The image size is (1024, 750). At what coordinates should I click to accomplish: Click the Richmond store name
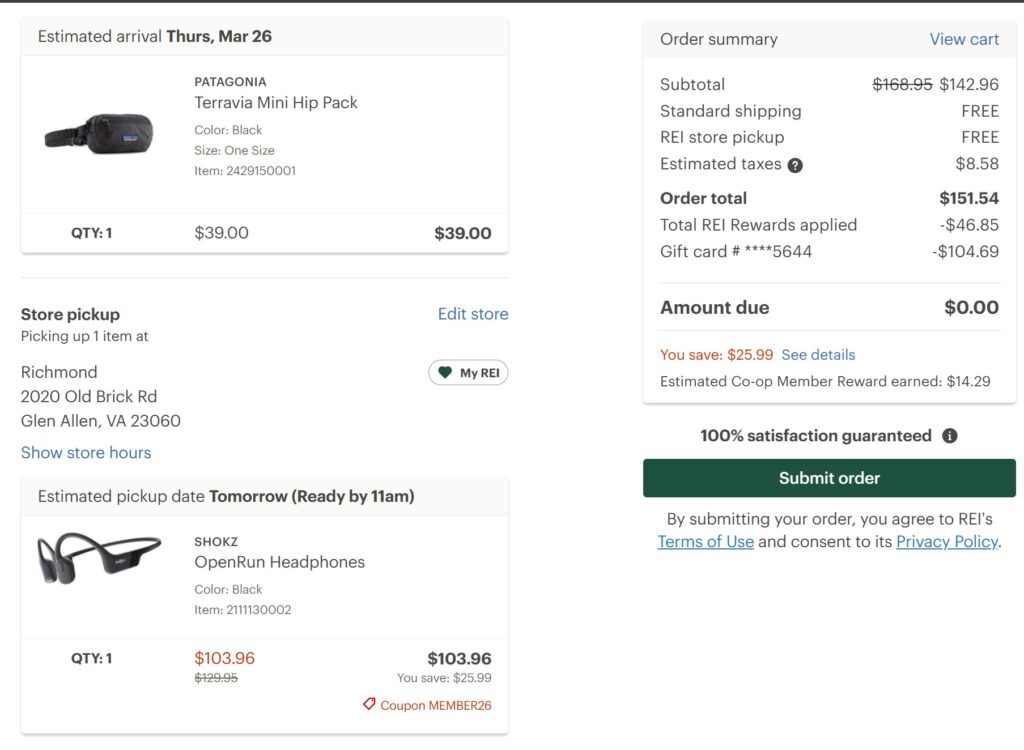pos(59,372)
